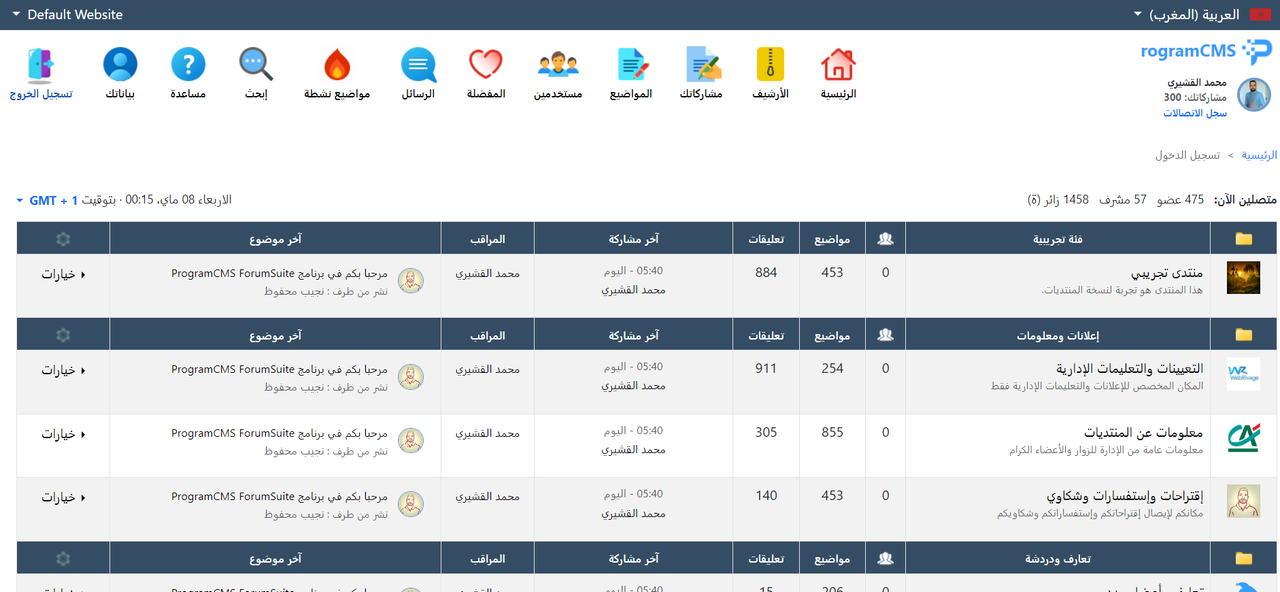This screenshot has width=1280, height=592.
Task: Open العربية (المغرب) language dropdown
Action: (1186, 15)
